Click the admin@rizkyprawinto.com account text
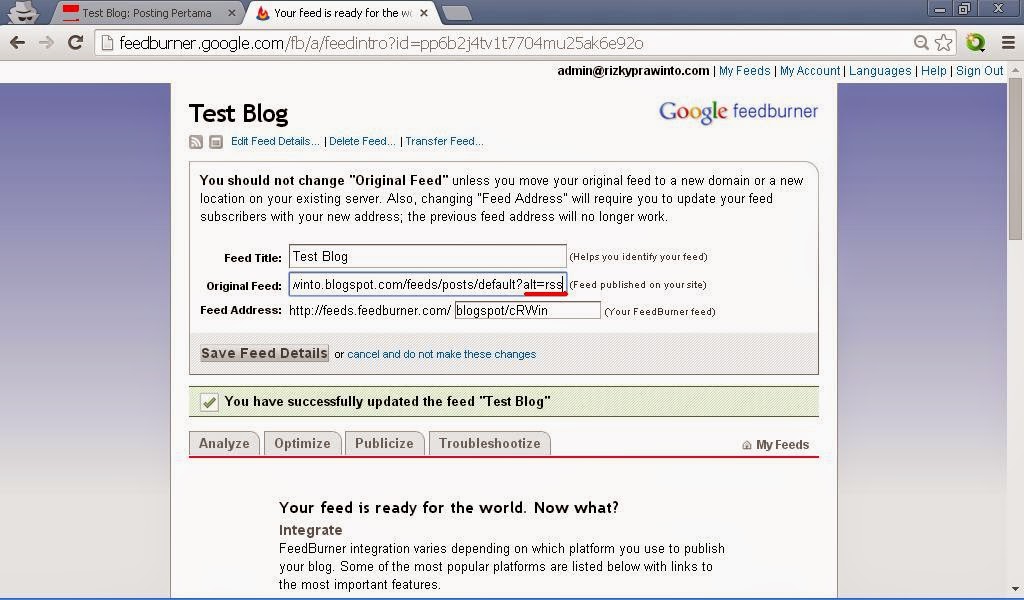1024x600 pixels. [x=633, y=71]
